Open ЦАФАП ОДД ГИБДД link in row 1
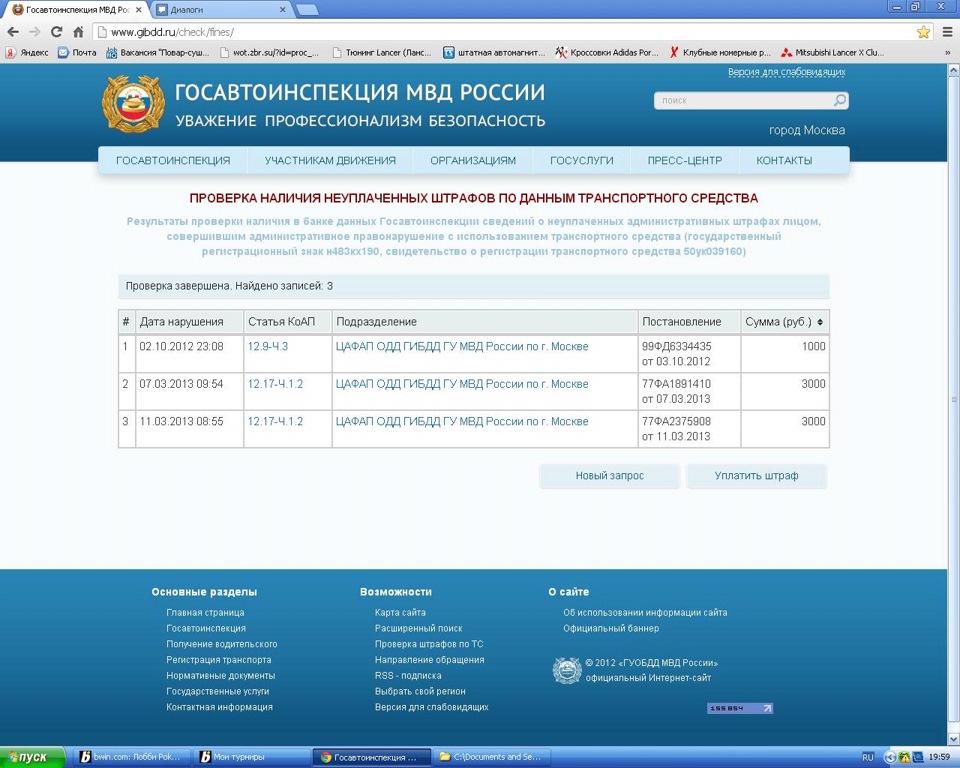Image resolution: width=960 pixels, height=768 pixels. [x=462, y=347]
